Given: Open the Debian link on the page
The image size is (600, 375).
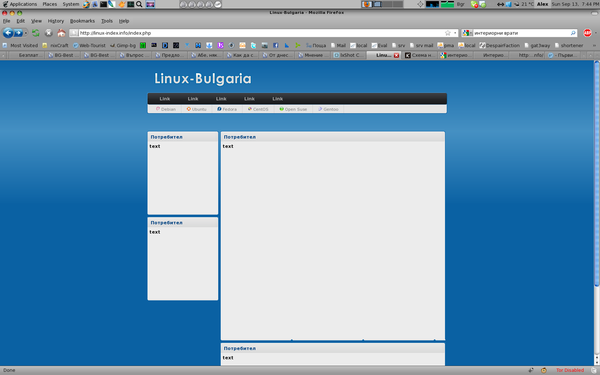Looking at the screenshot, I should (166, 109).
